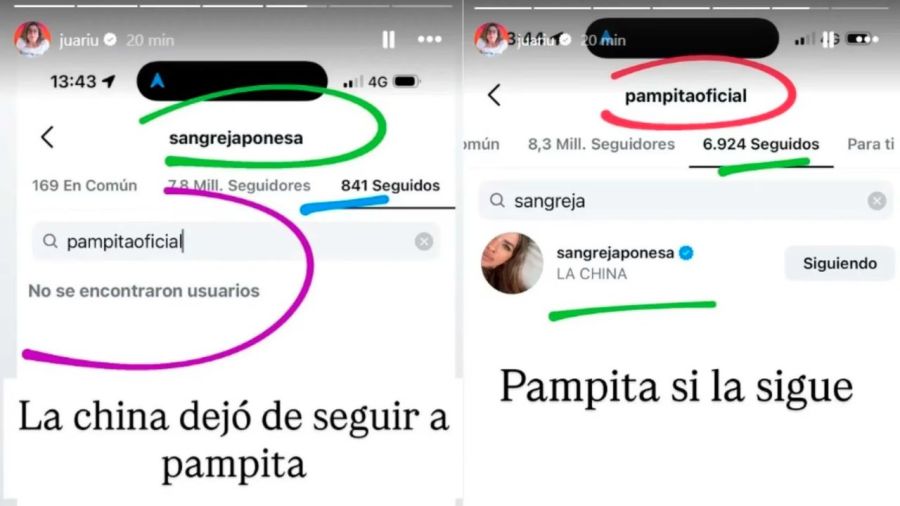The image size is (900, 506).
Task: Go back from pampitaoficial profile list
Action: pos(494,95)
